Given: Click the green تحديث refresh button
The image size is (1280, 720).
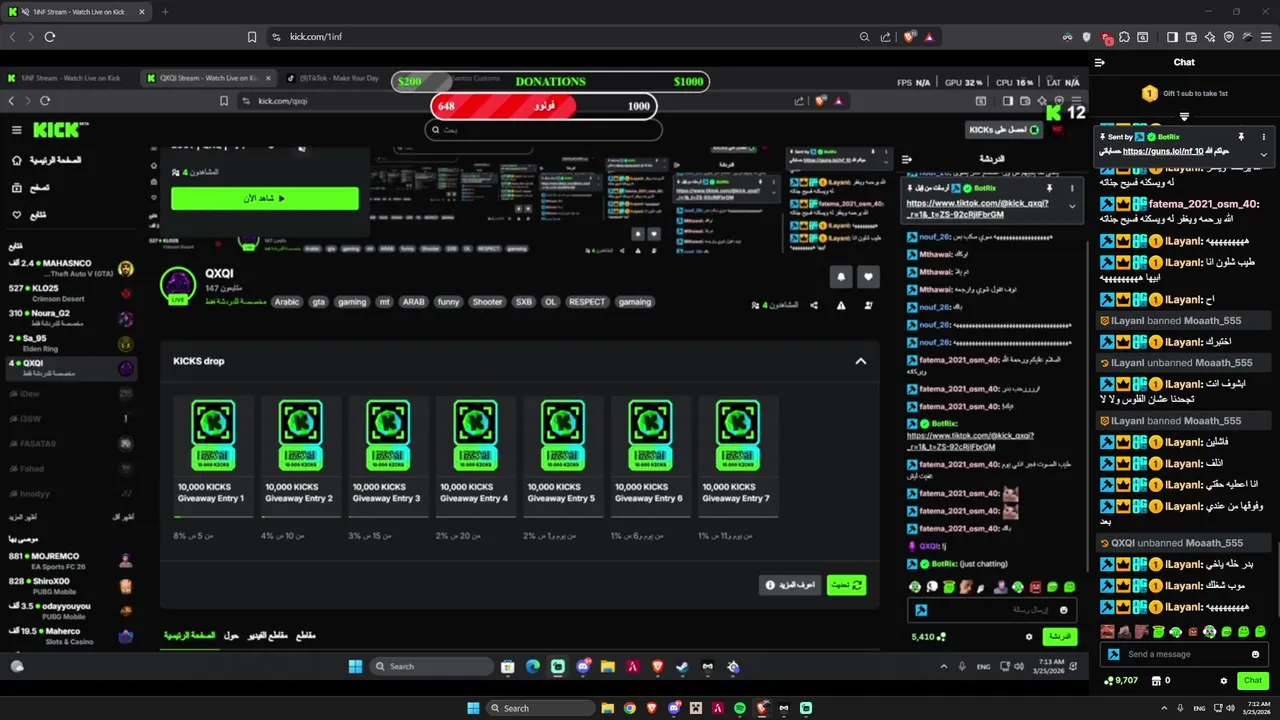Looking at the screenshot, I should (x=847, y=585).
